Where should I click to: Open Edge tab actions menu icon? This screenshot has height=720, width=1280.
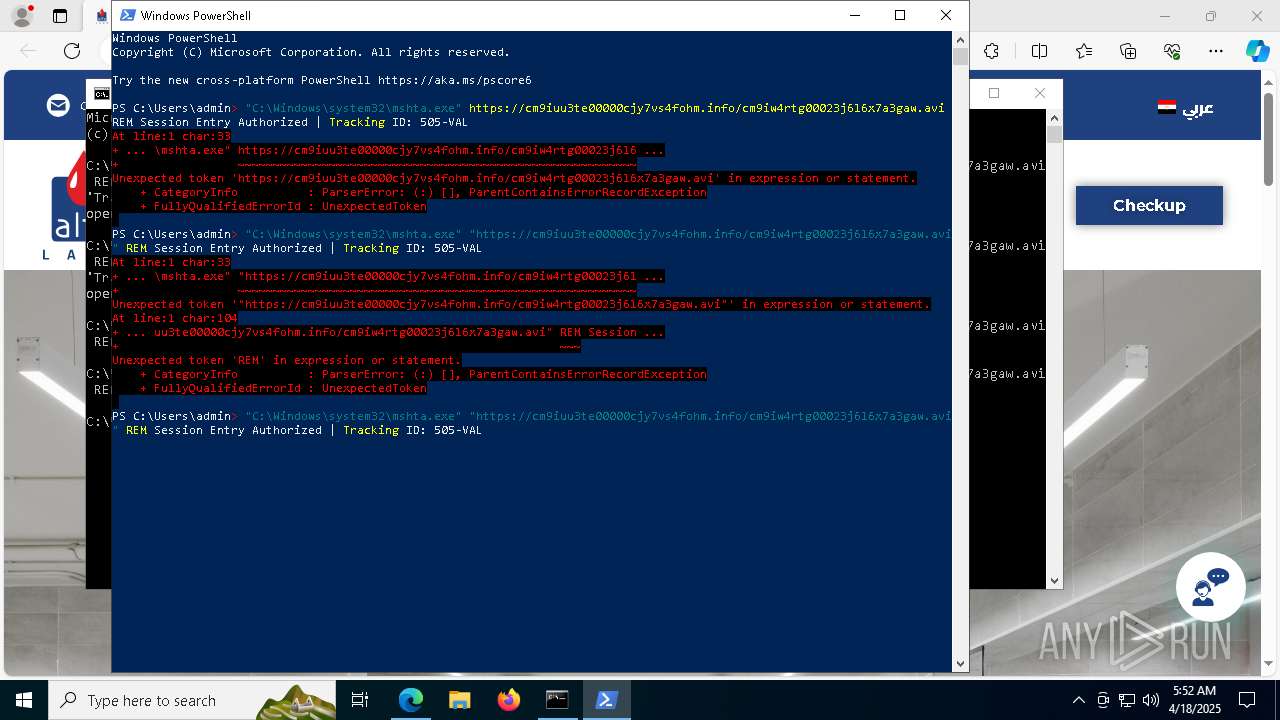[60, 16]
